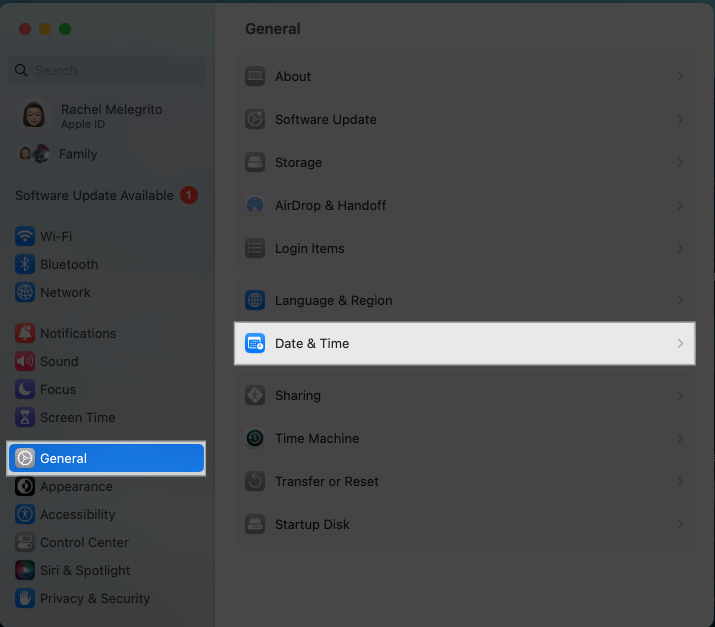
Task: Click Rachel's avatar thumbnail
Action: pos(34,115)
